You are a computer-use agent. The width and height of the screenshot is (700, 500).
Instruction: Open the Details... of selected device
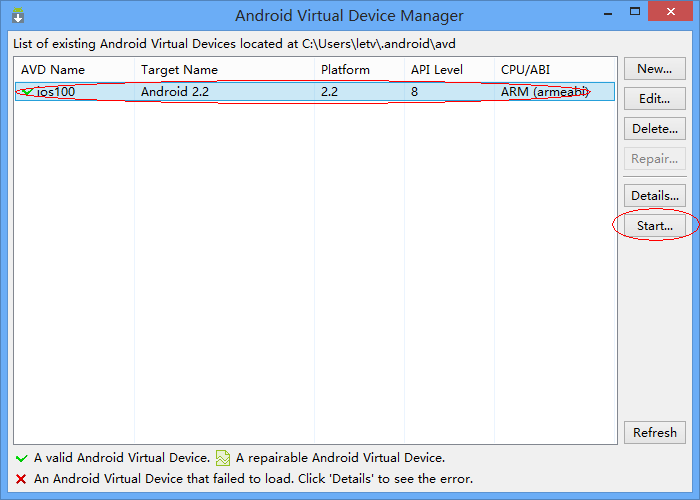[654, 196]
